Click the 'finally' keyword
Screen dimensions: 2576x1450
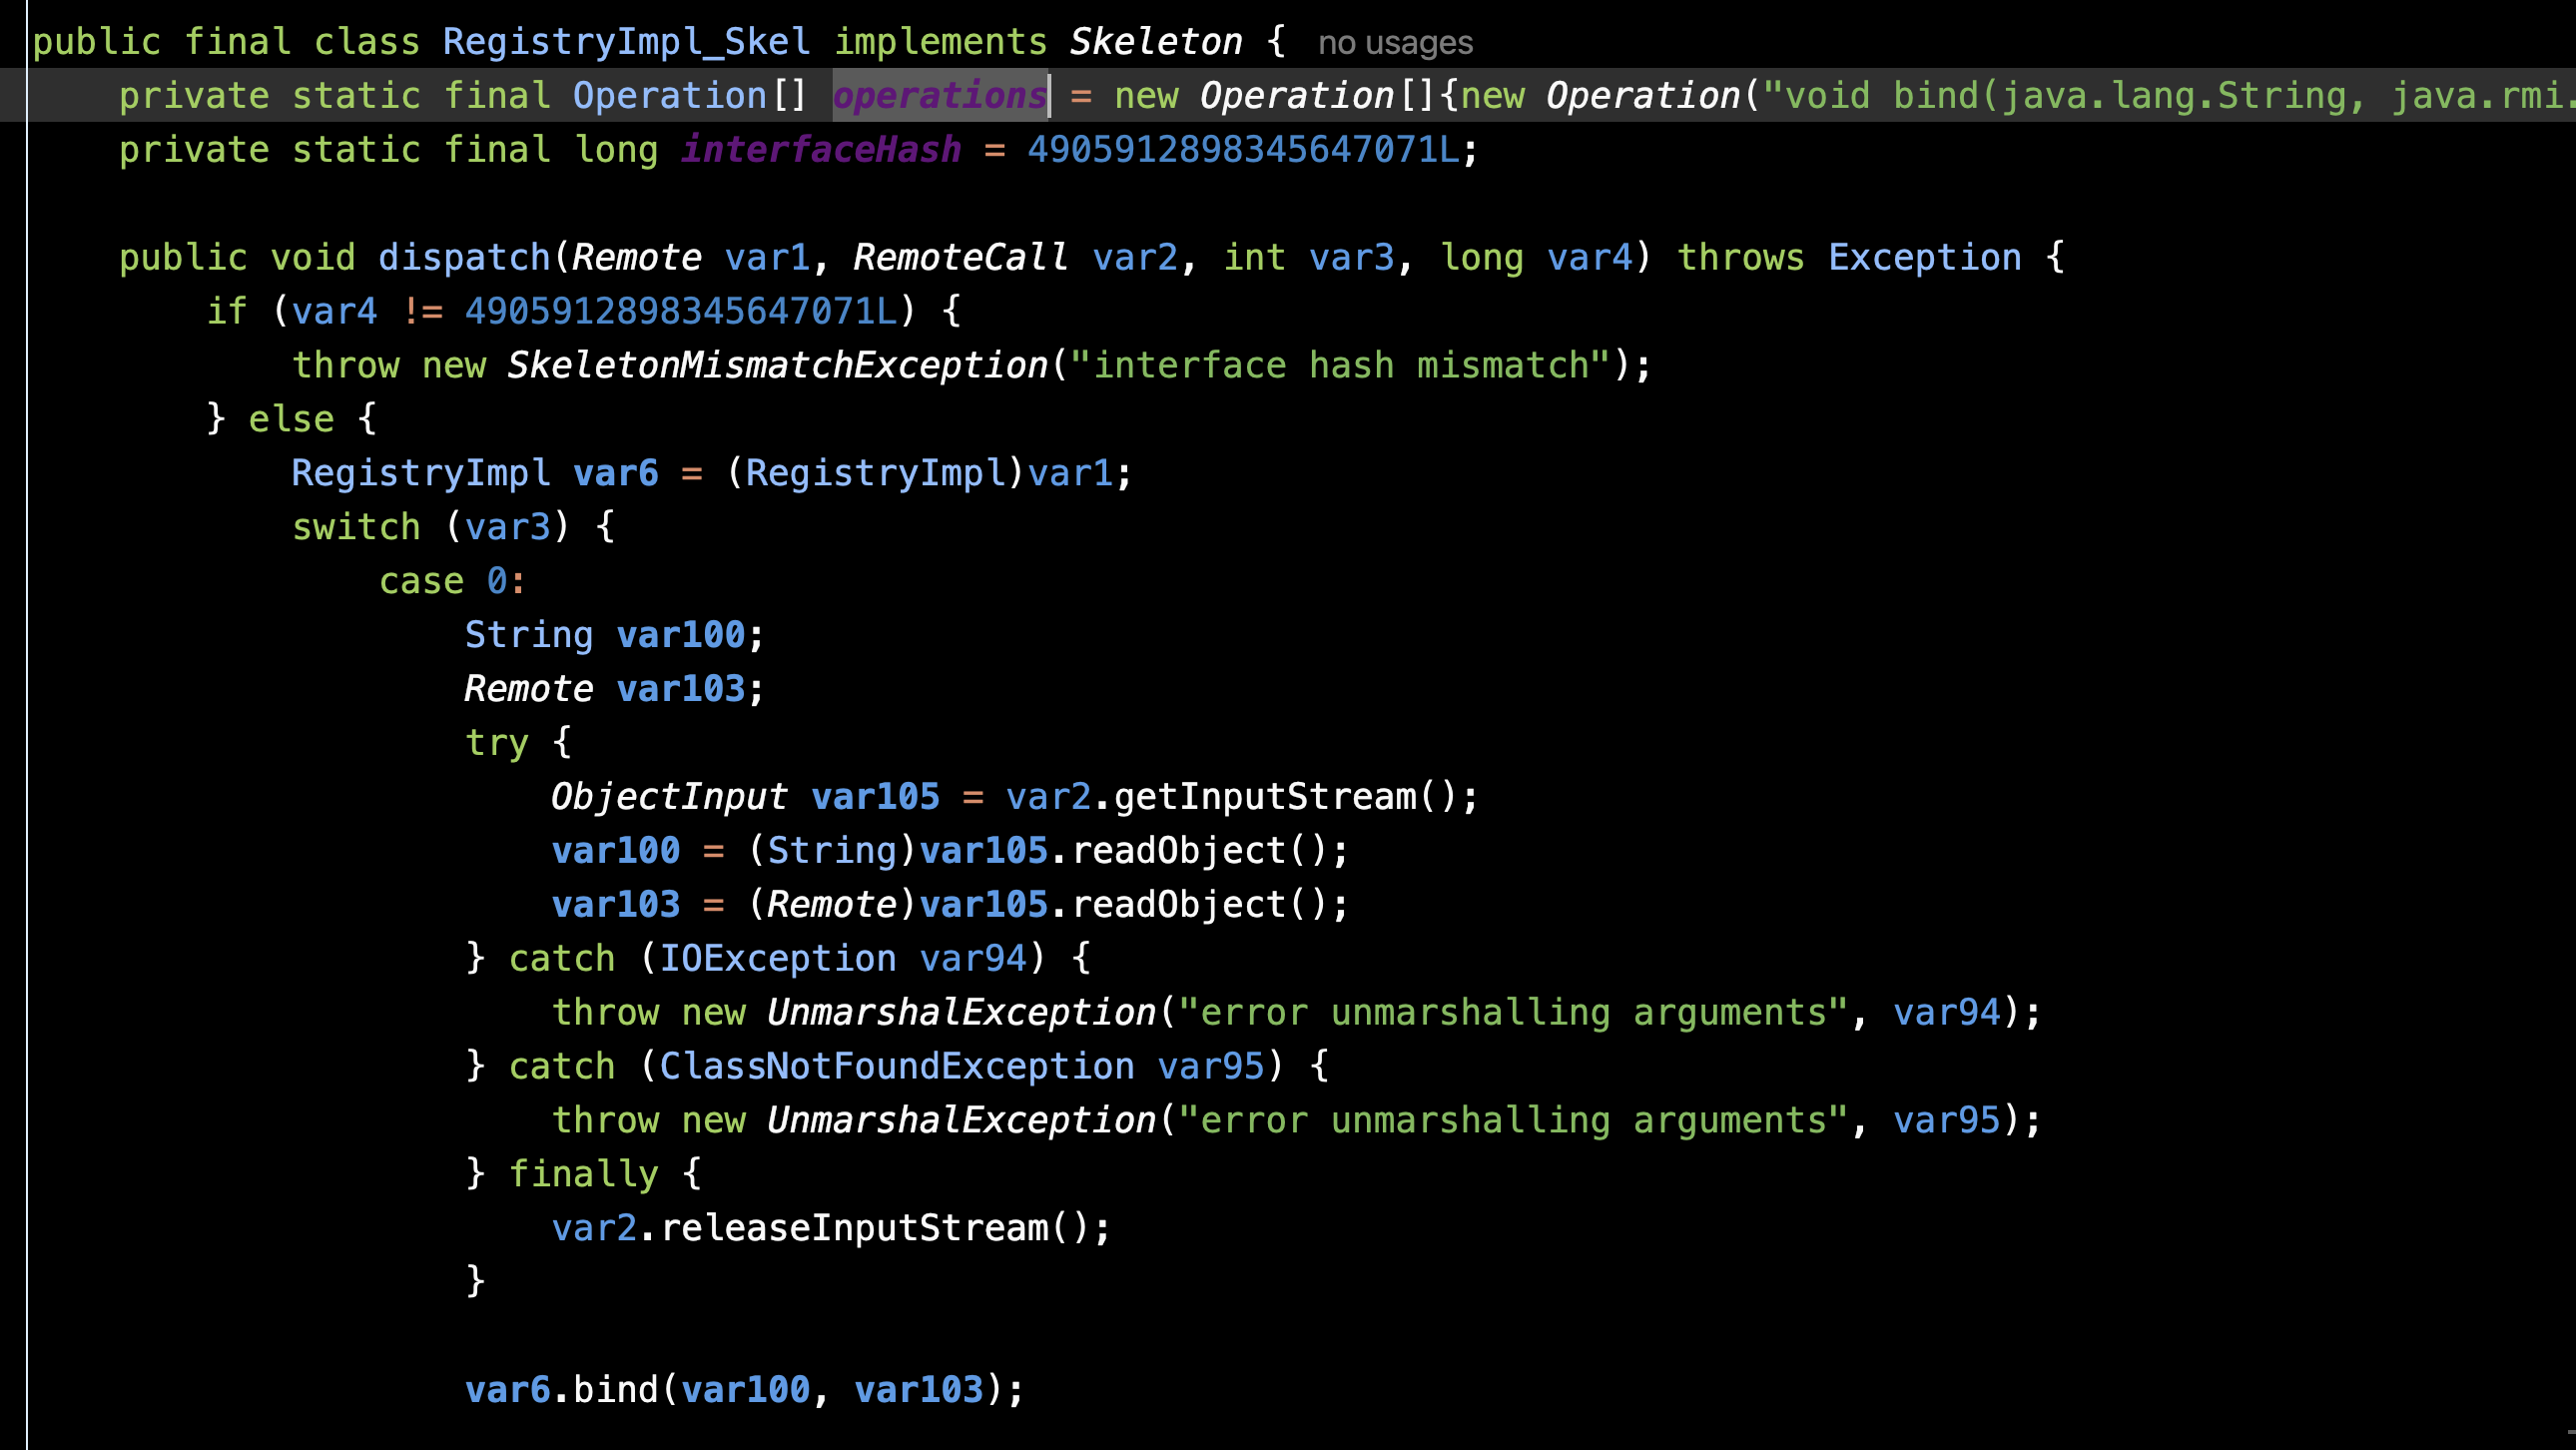click(583, 1175)
